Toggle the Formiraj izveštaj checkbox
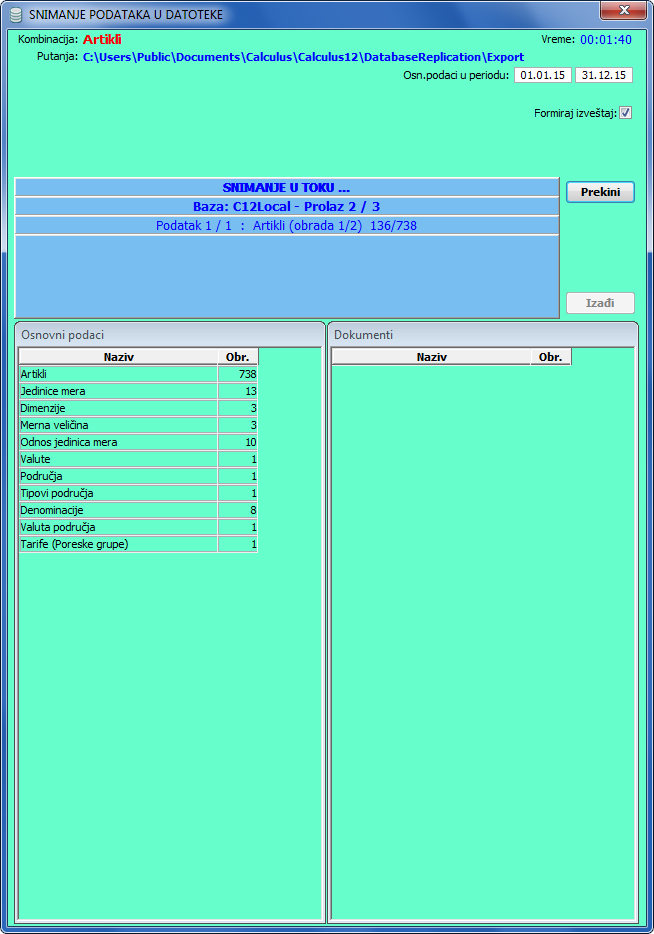Screen dimensions: 654x934 [x=626, y=113]
